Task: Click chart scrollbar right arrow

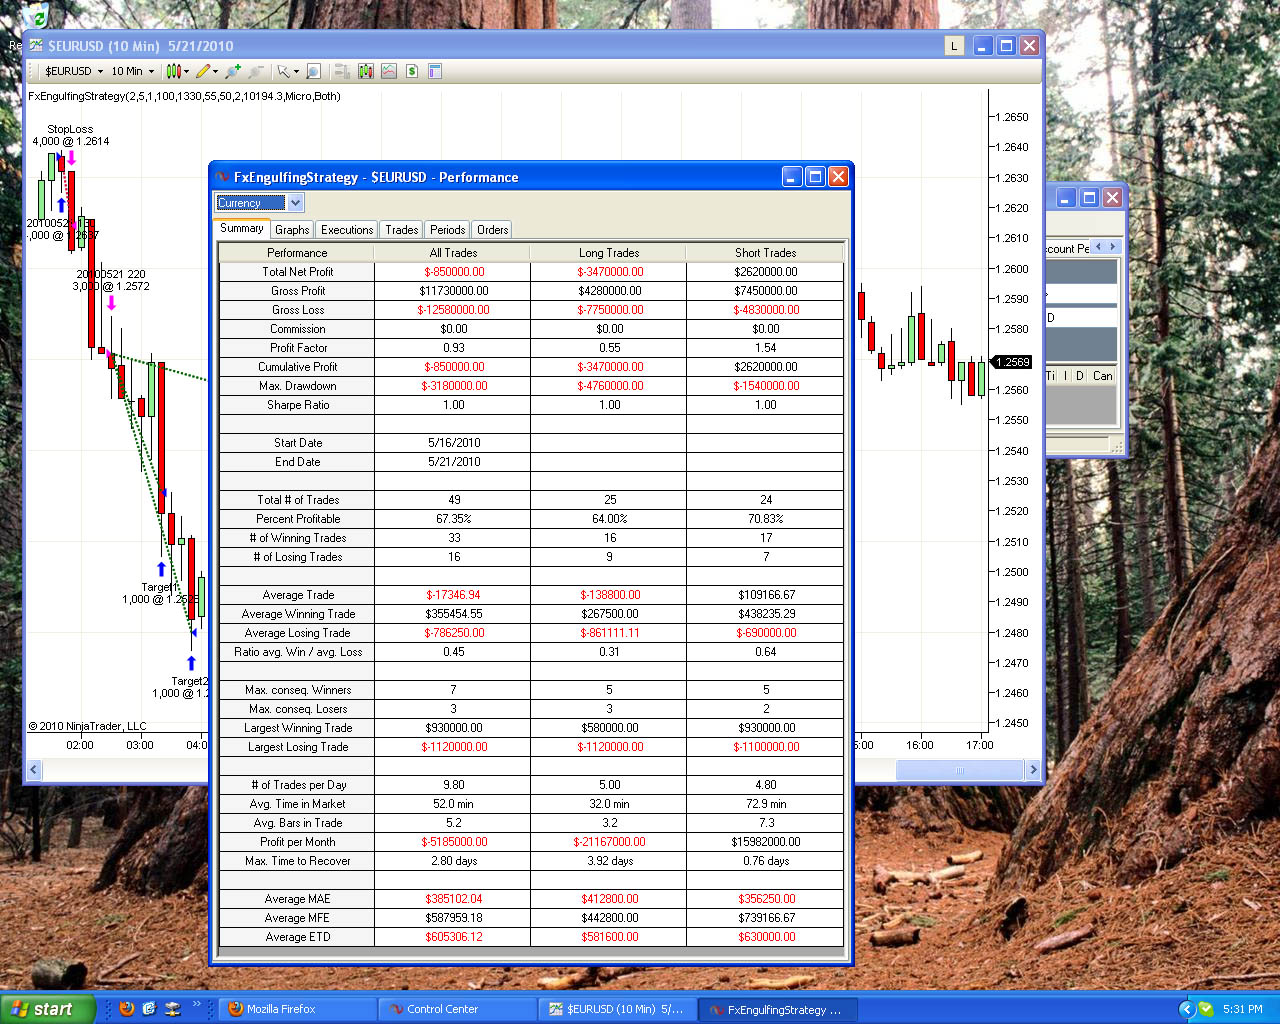Action: (1033, 769)
